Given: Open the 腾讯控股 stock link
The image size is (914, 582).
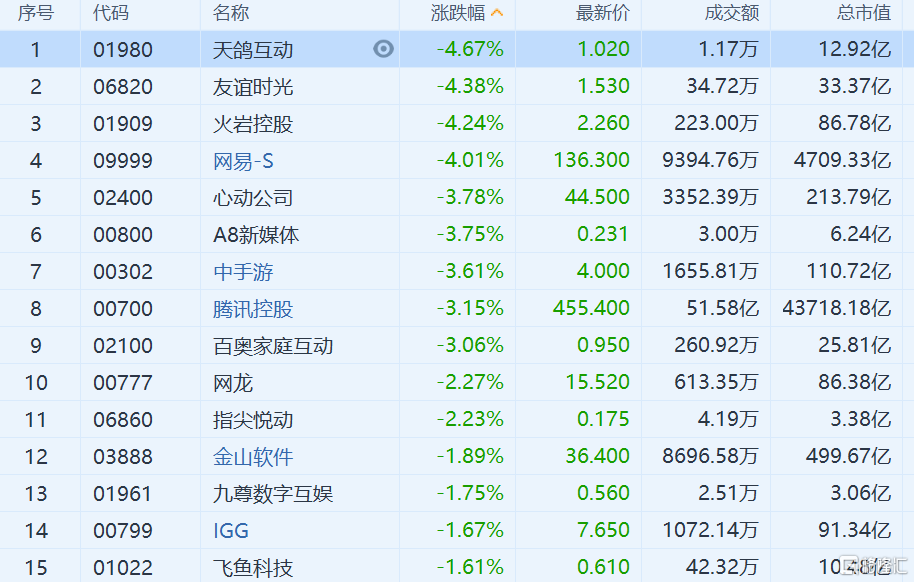Looking at the screenshot, I should click(x=253, y=309).
